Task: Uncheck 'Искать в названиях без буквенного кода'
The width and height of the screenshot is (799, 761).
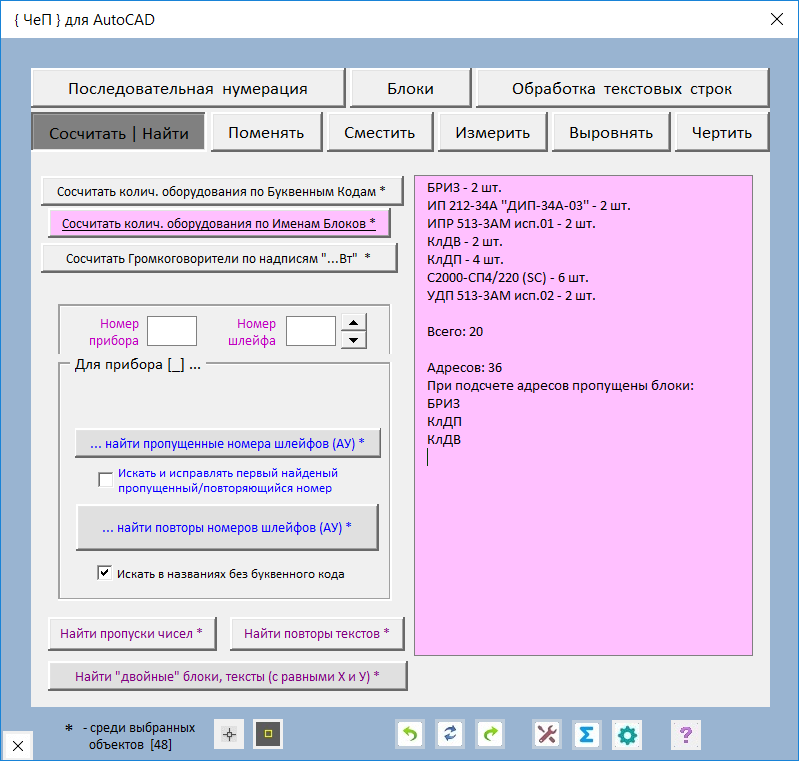Action: [x=104, y=573]
